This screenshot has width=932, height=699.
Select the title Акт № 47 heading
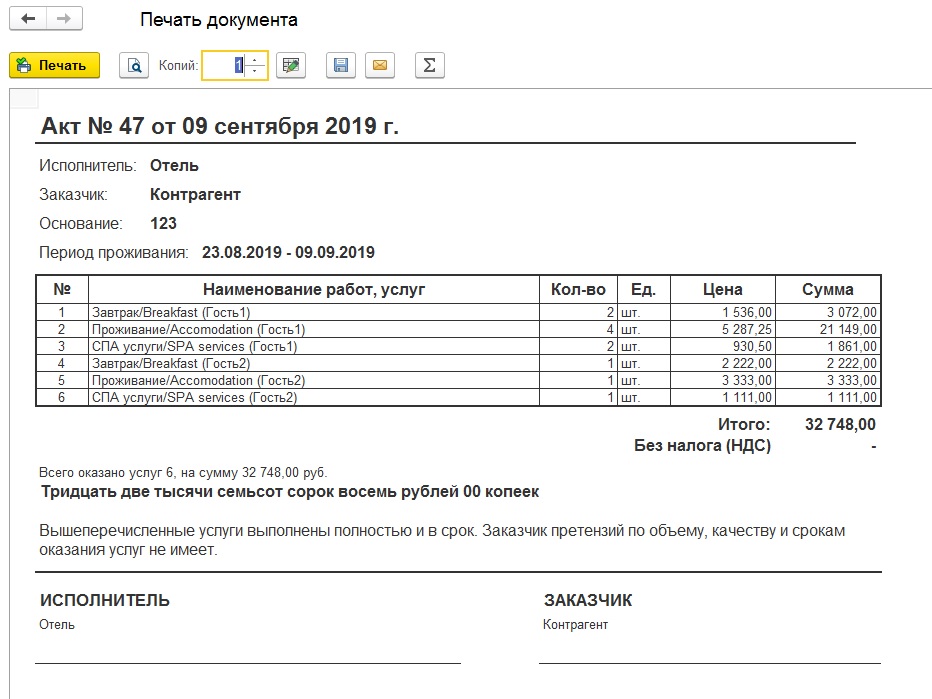click(x=219, y=126)
